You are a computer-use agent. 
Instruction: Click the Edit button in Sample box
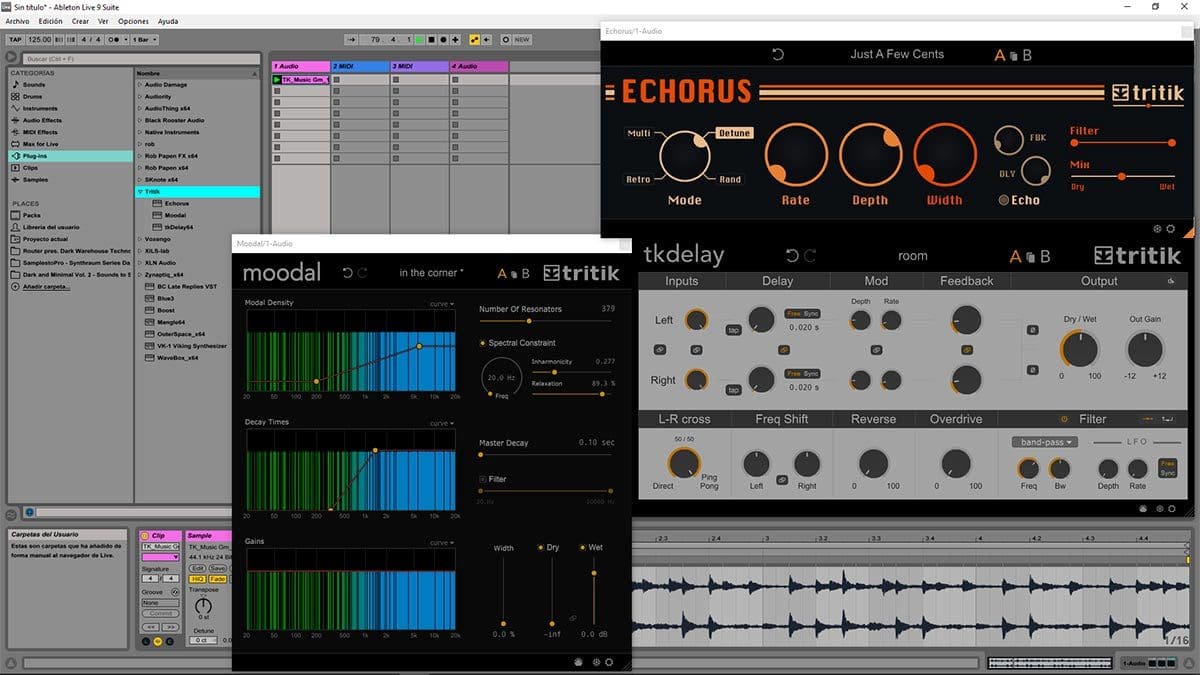point(197,568)
